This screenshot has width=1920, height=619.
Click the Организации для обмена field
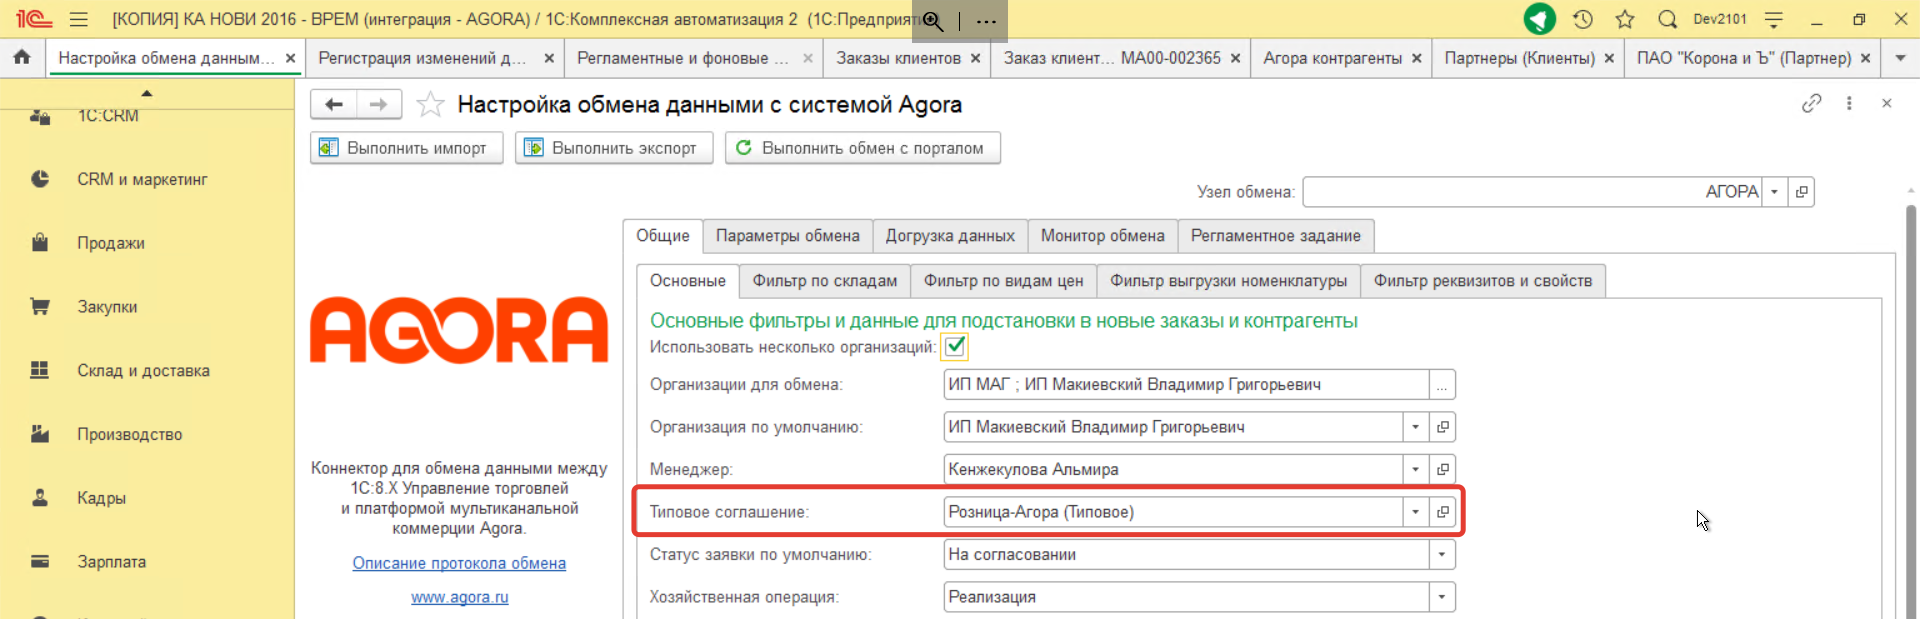pos(1185,385)
